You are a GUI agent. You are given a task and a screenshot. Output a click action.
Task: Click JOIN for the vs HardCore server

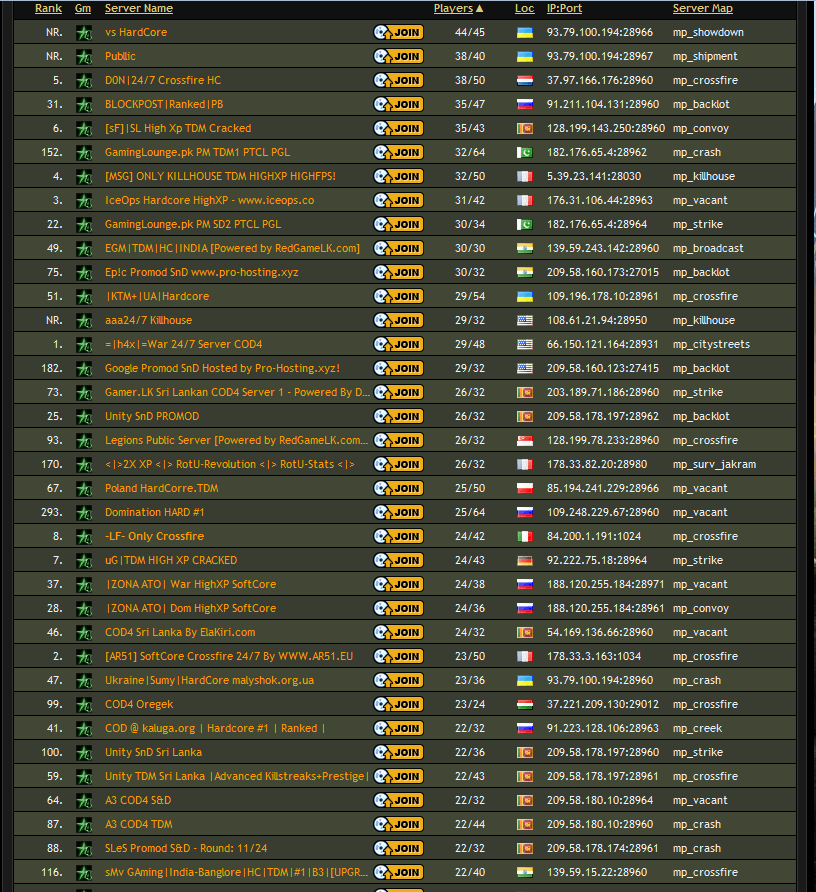pyautogui.click(x=398, y=32)
